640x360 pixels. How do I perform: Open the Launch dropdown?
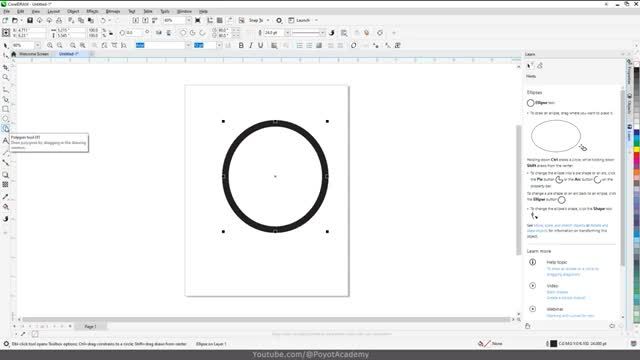point(316,20)
